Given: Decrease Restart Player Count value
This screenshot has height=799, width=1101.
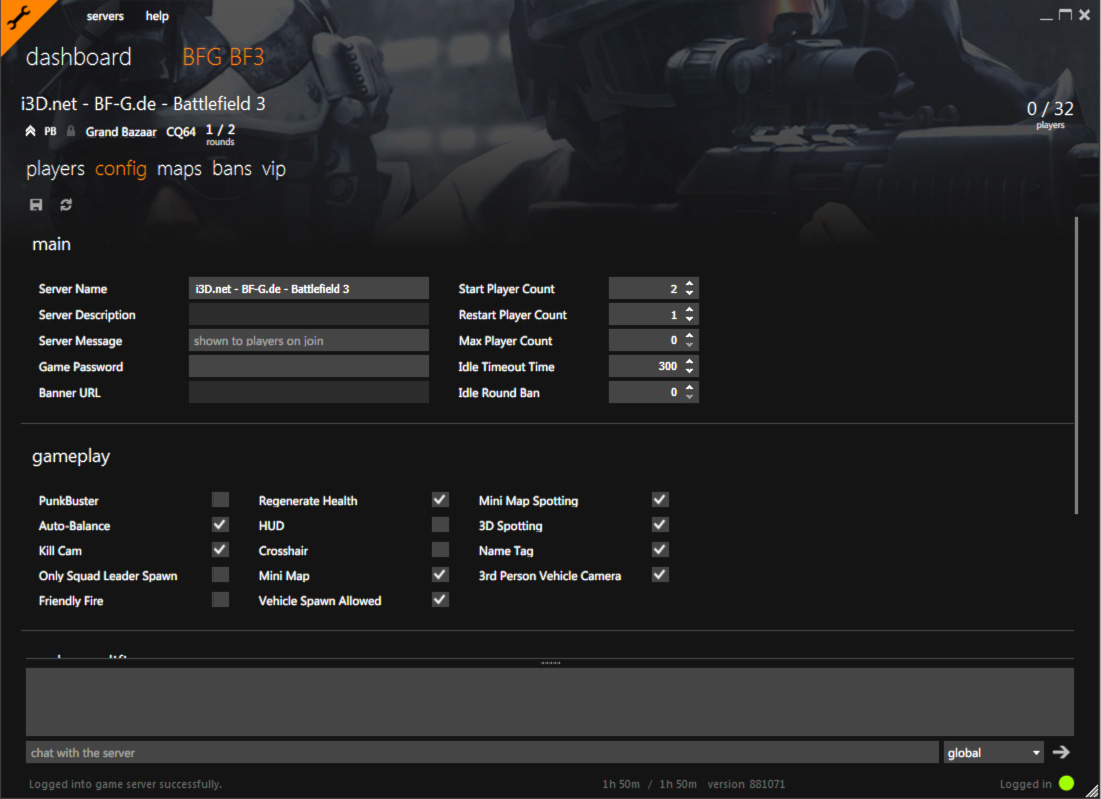Looking at the screenshot, I should [690, 319].
